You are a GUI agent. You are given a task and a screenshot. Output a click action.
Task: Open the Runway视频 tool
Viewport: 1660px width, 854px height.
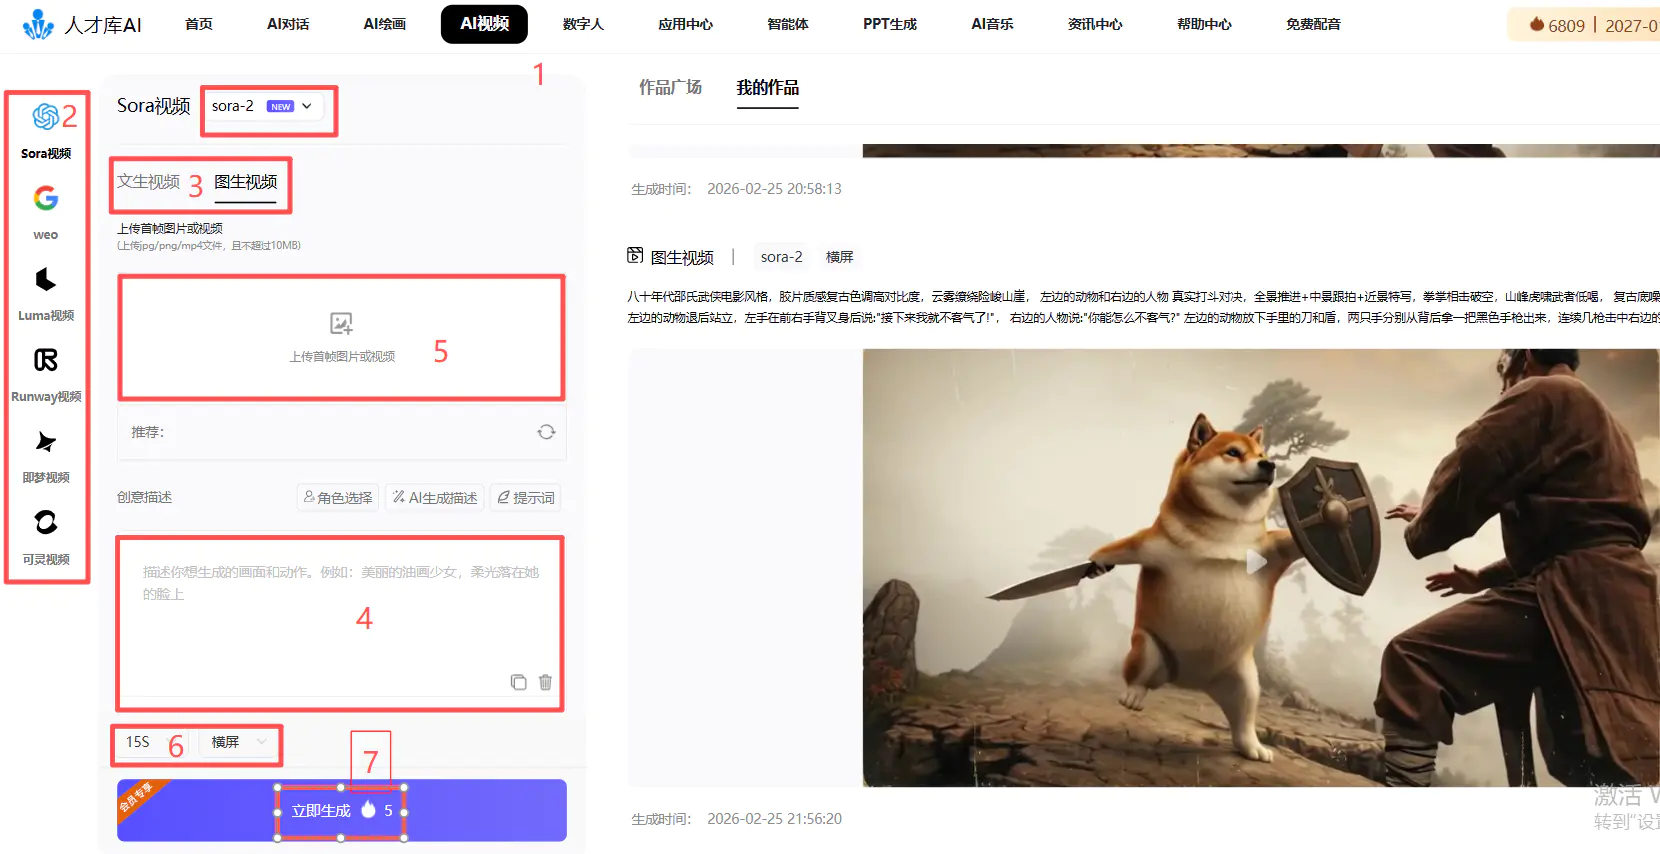point(45,372)
